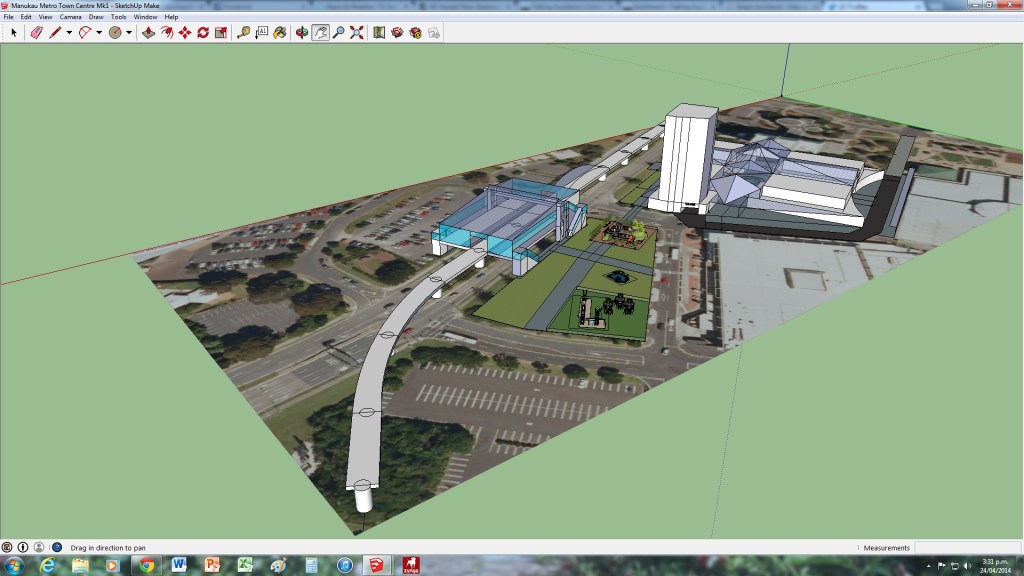The image size is (1024, 576).
Task: Select the Tape Measure tool
Action: (243, 33)
